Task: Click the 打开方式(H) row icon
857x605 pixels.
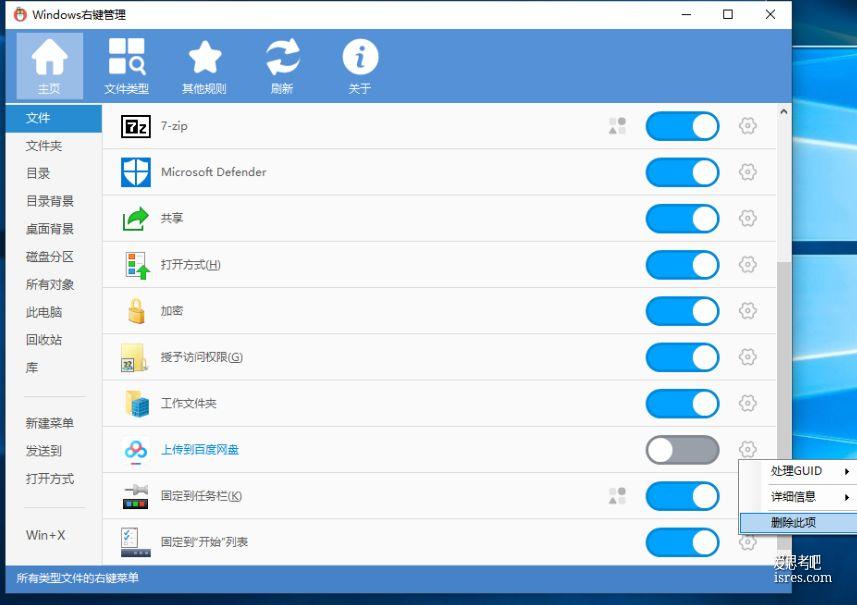Action: [137, 265]
